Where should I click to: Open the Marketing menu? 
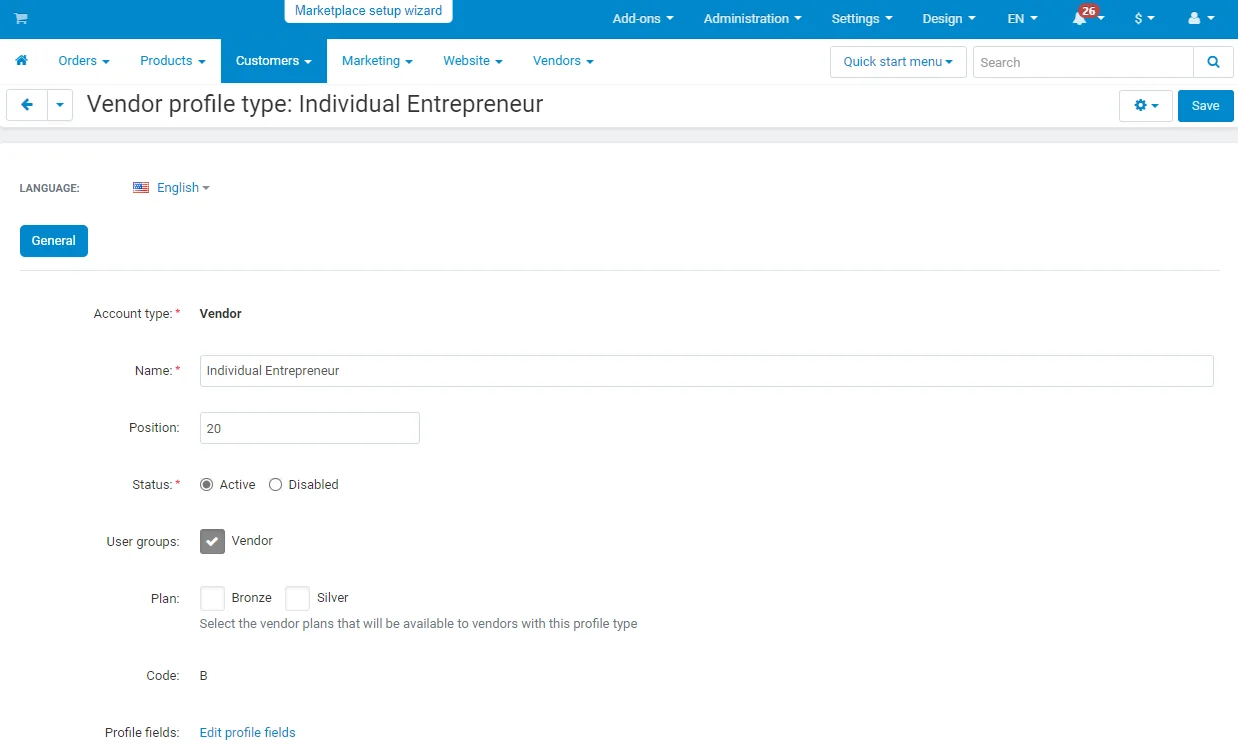click(377, 61)
